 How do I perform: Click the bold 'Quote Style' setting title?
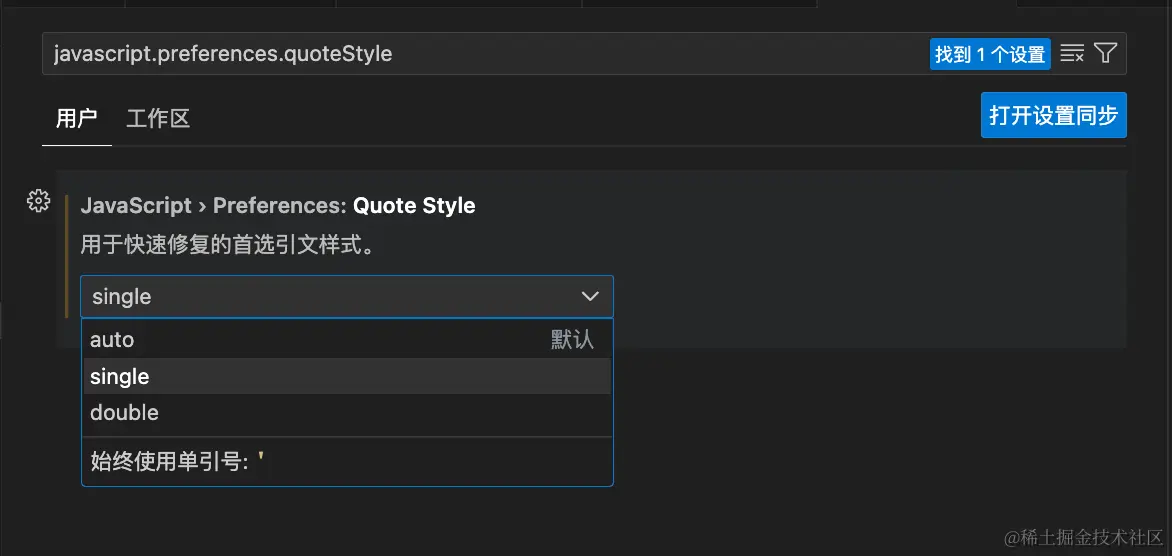414,206
